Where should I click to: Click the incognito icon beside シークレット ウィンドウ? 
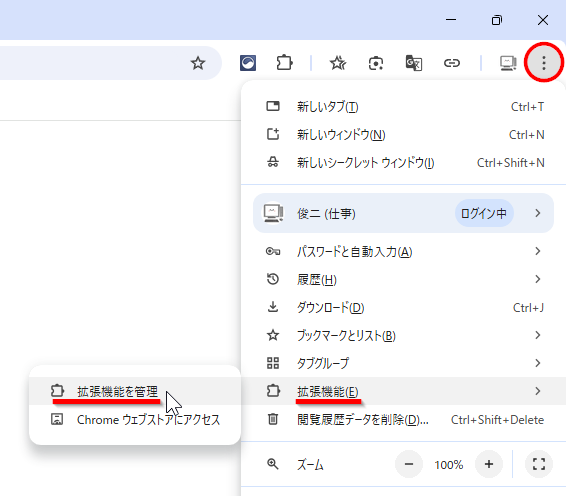click(273, 162)
